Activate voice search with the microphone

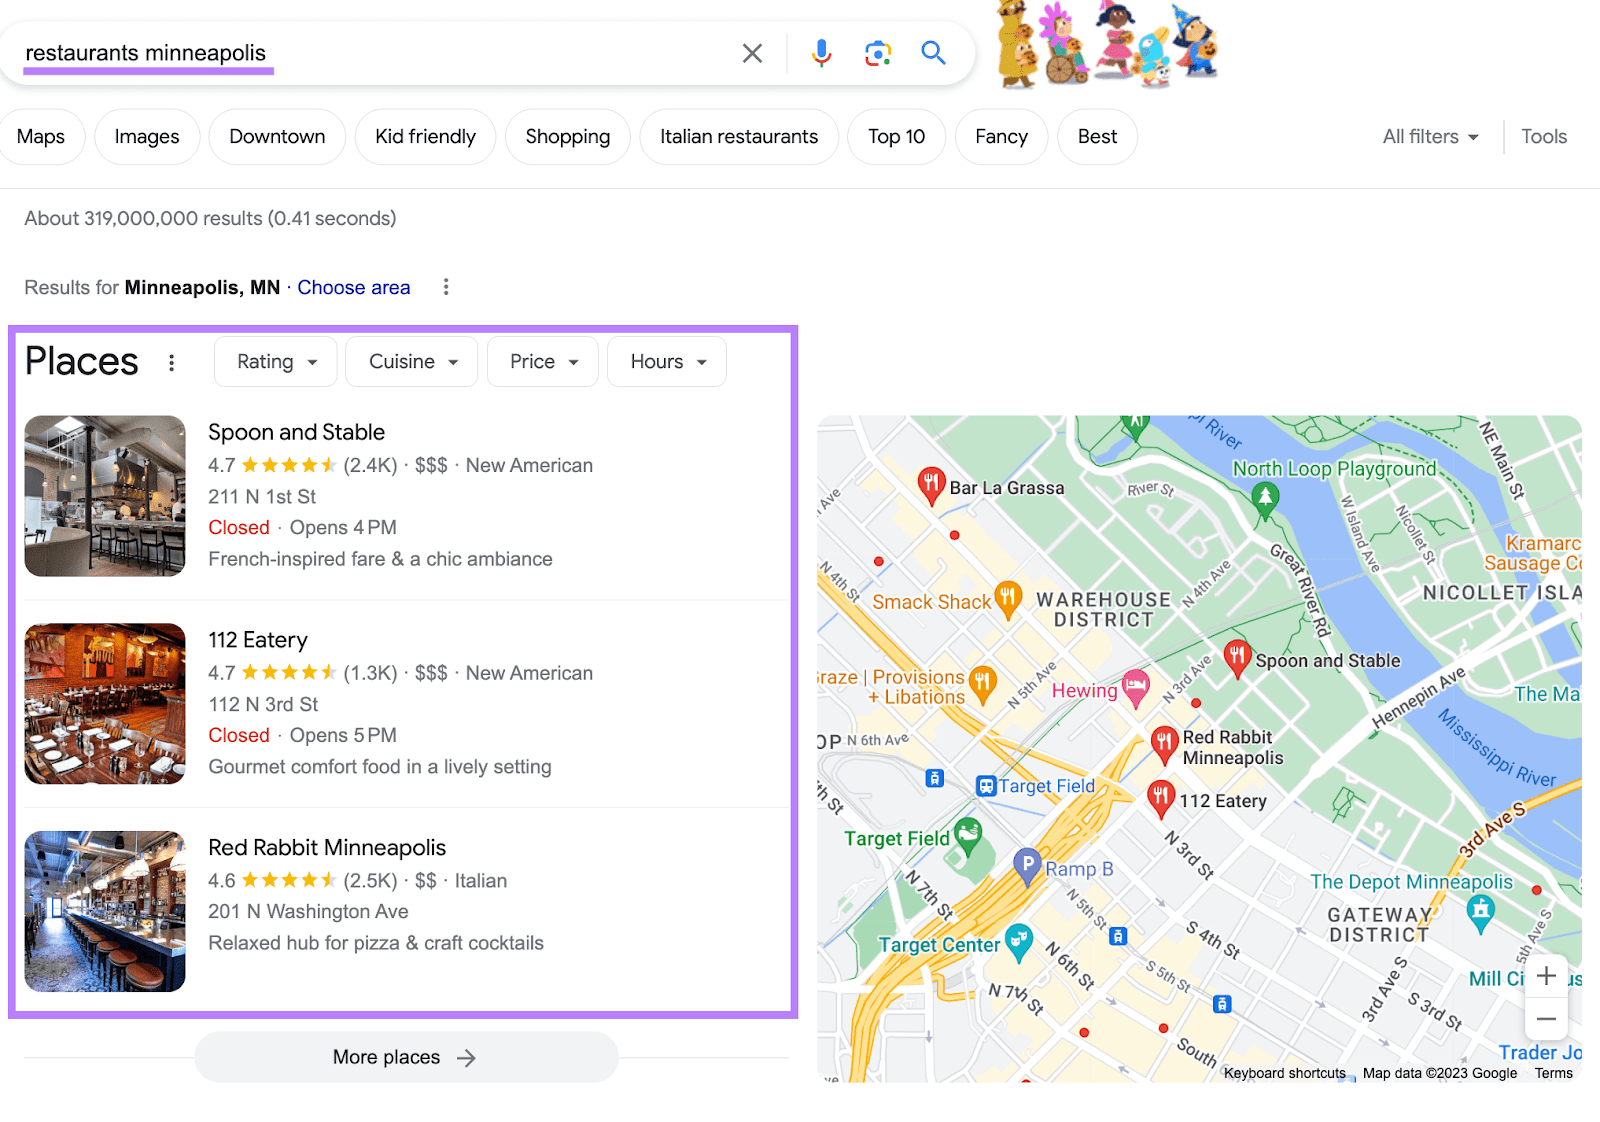pos(821,53)
